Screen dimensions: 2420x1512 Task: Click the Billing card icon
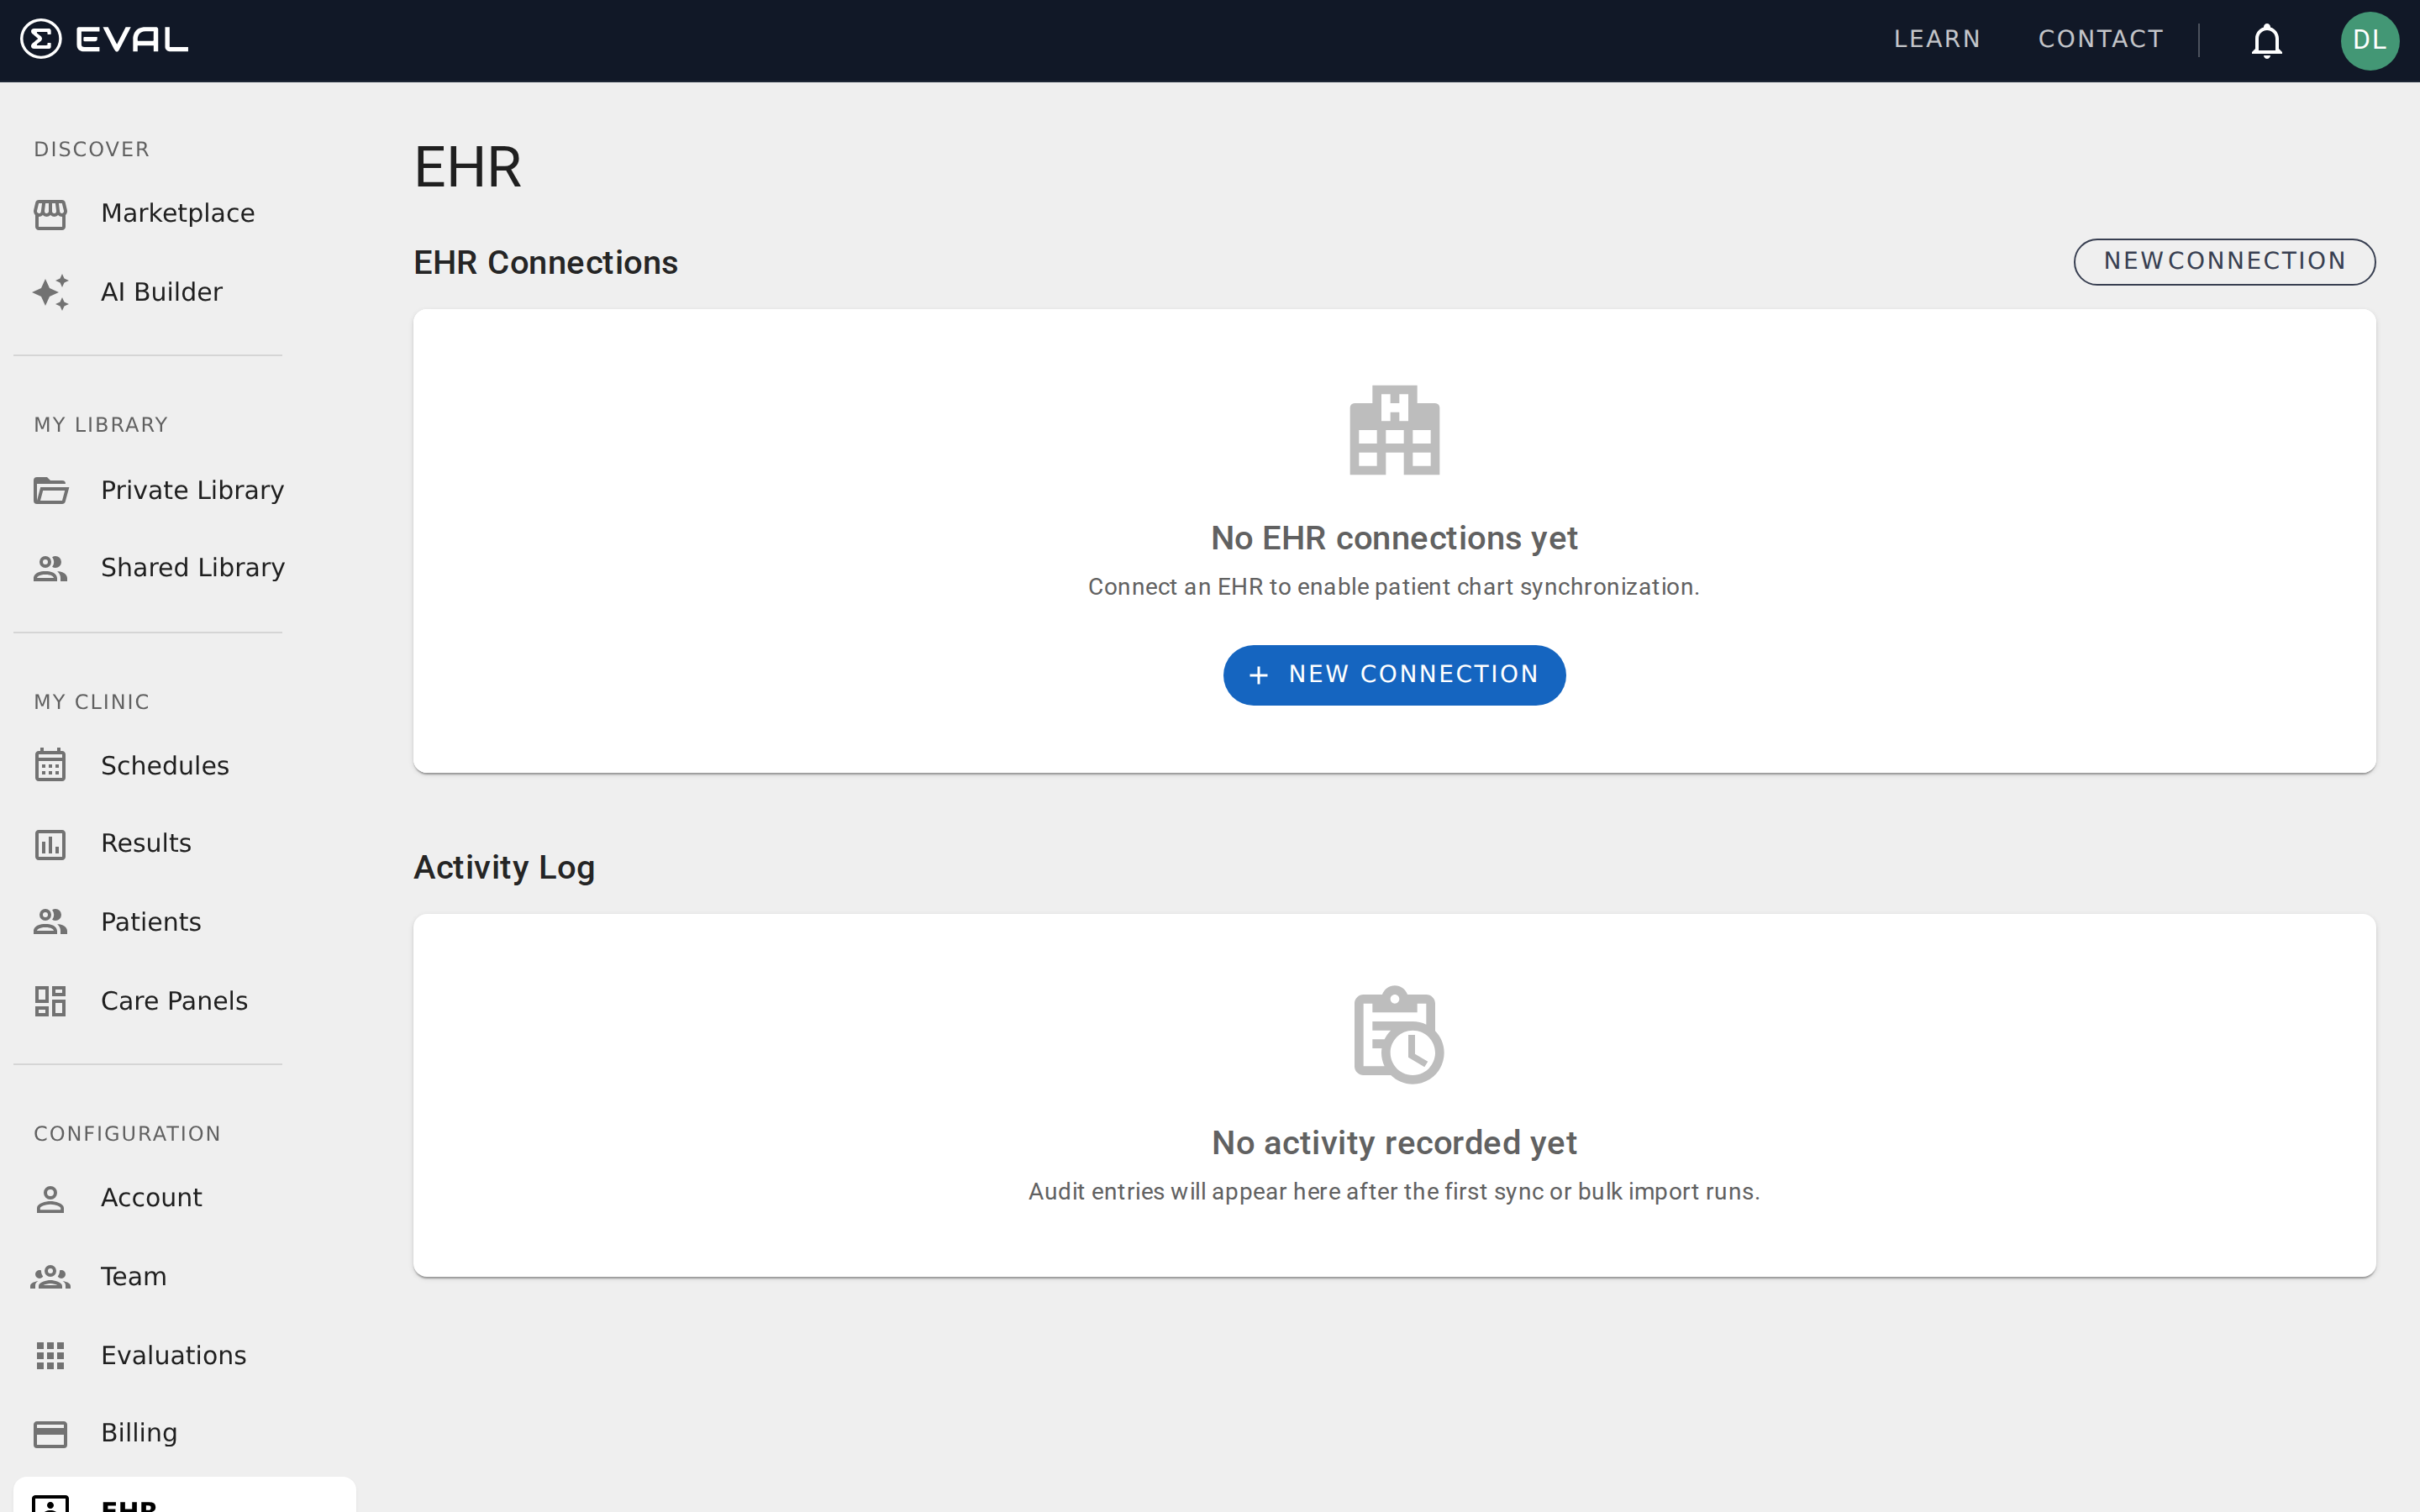[x=51, y=1433]
